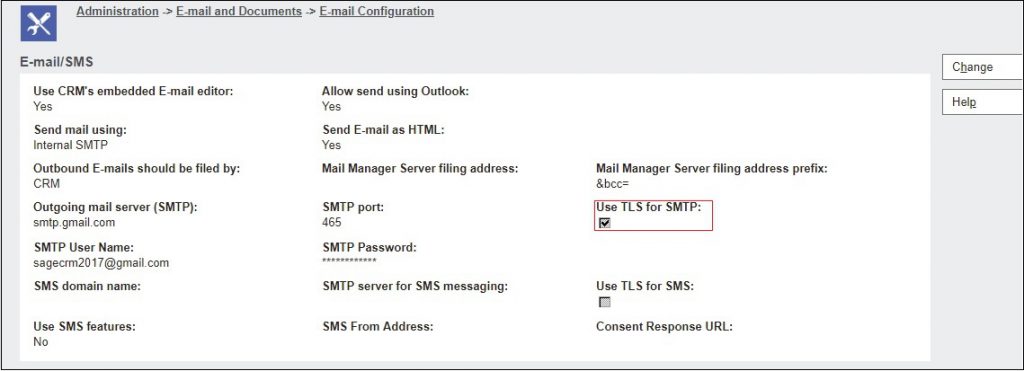Select the Internal SMTP value
The height and width of the screenshot is (371, 1024).
click(71, 145)
